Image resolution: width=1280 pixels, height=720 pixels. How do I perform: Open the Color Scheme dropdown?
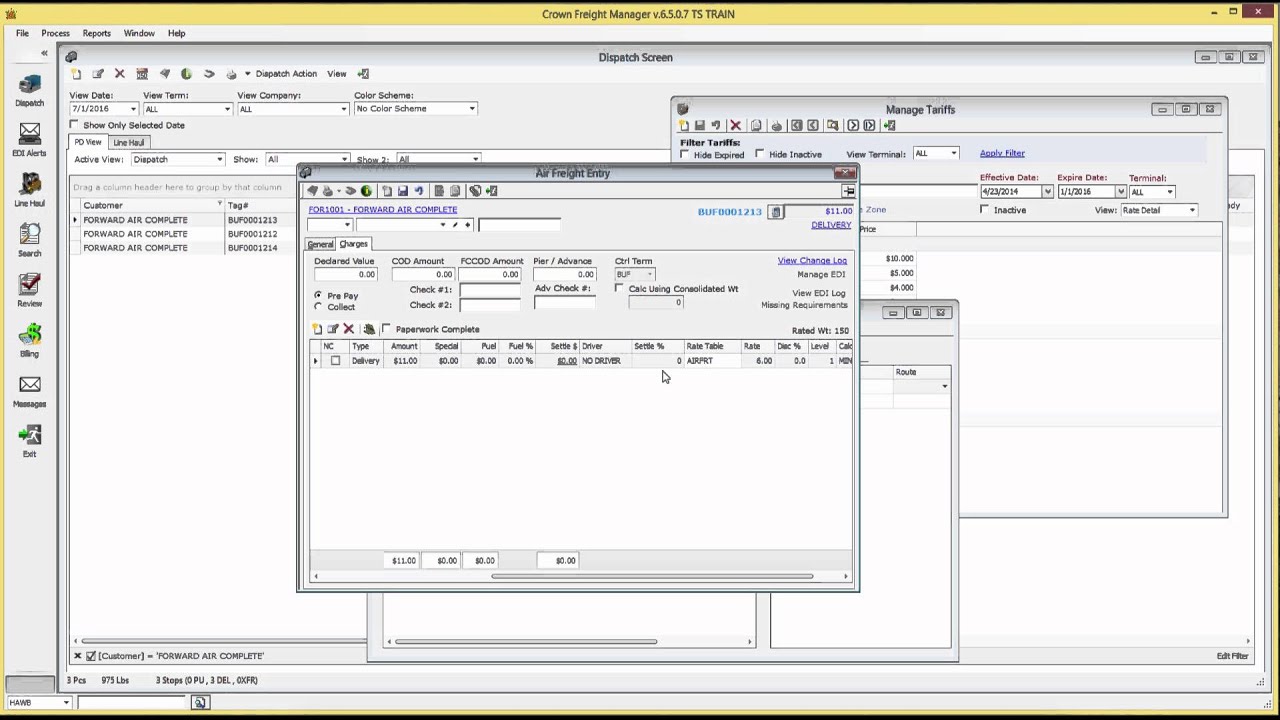click(472, 109)
